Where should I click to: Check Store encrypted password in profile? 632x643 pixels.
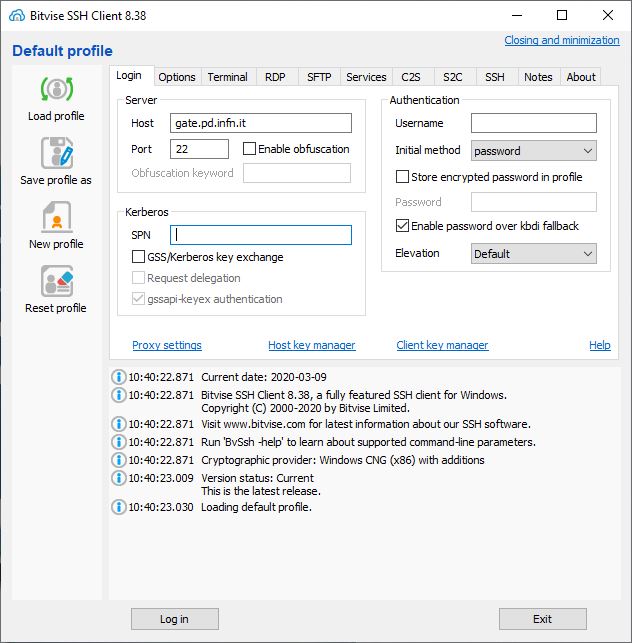402,177
